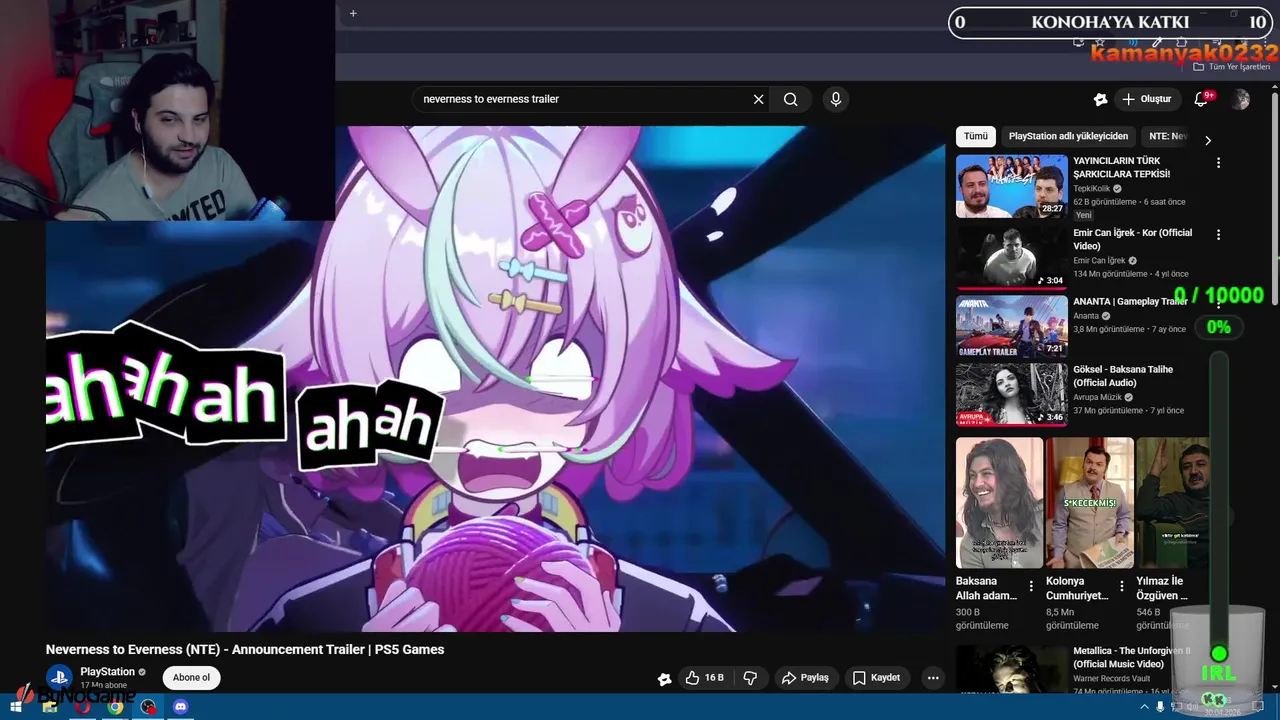The width and height of the screenshot is (1280, 720).
Task: Click the main video player
Action: point(495,378)
